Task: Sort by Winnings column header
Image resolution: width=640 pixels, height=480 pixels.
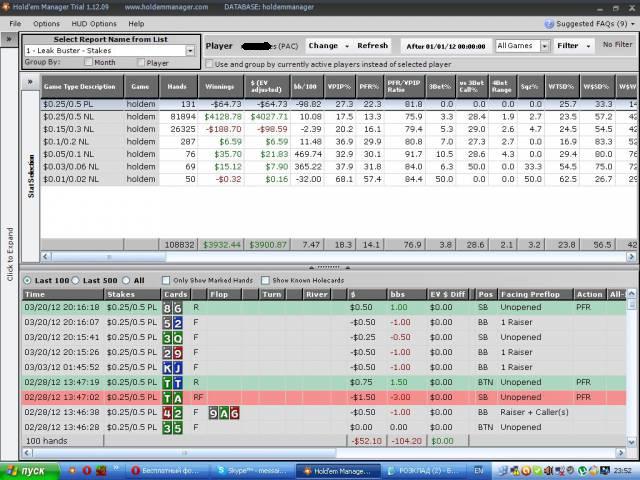Action: (221, 87)
